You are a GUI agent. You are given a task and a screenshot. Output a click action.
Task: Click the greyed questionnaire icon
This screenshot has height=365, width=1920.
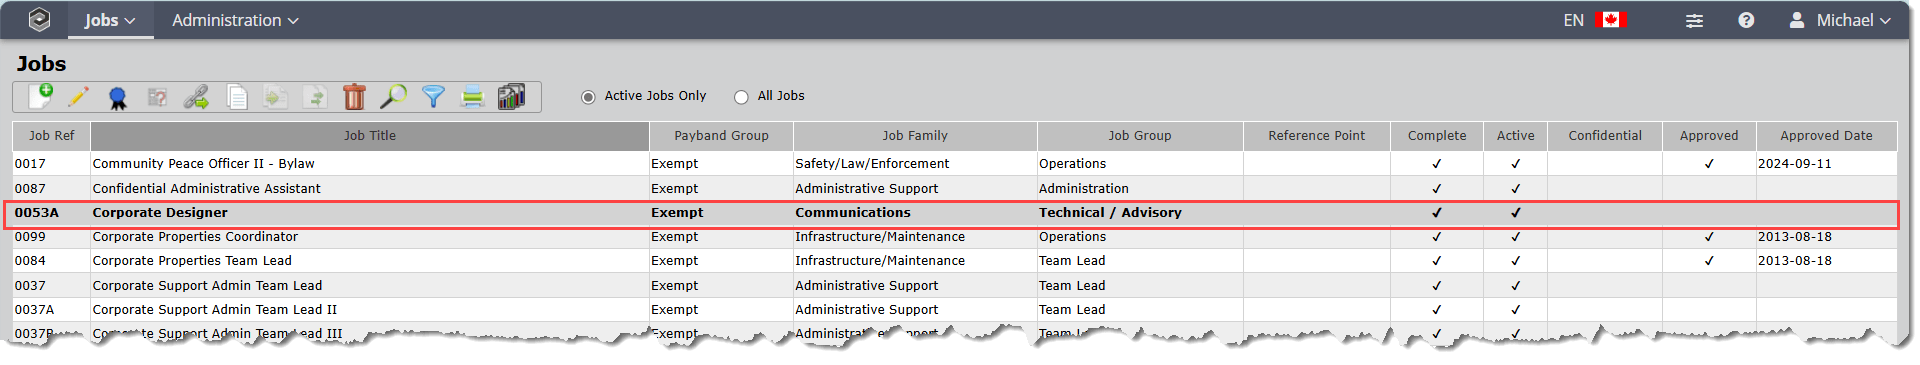pos(157,97)
